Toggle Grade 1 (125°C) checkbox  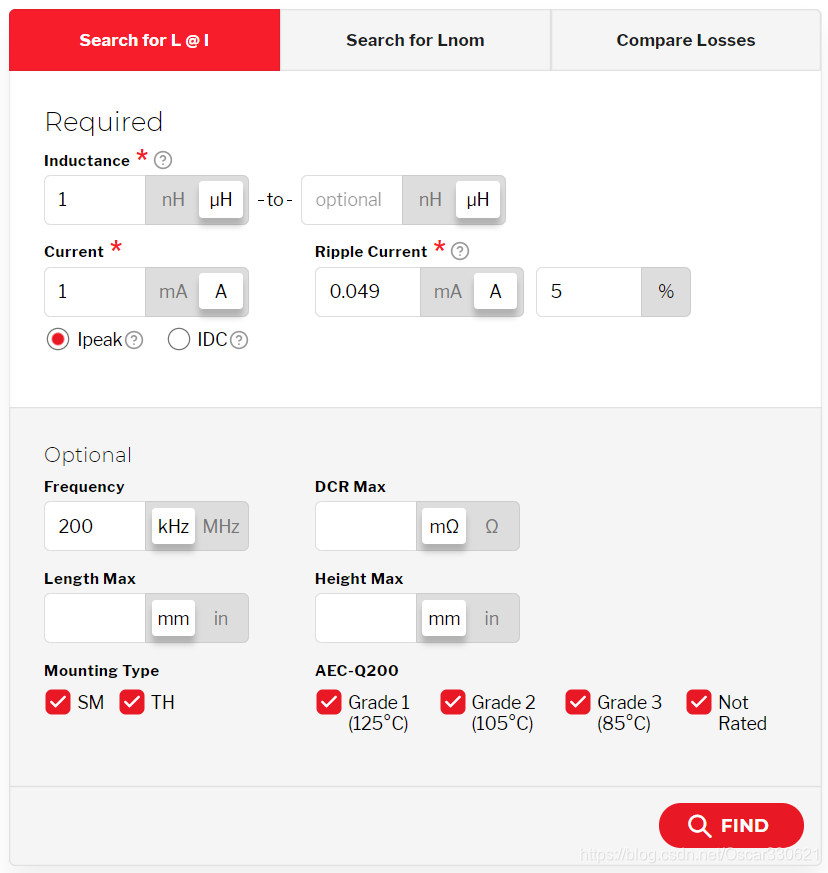tap(329, 702)
